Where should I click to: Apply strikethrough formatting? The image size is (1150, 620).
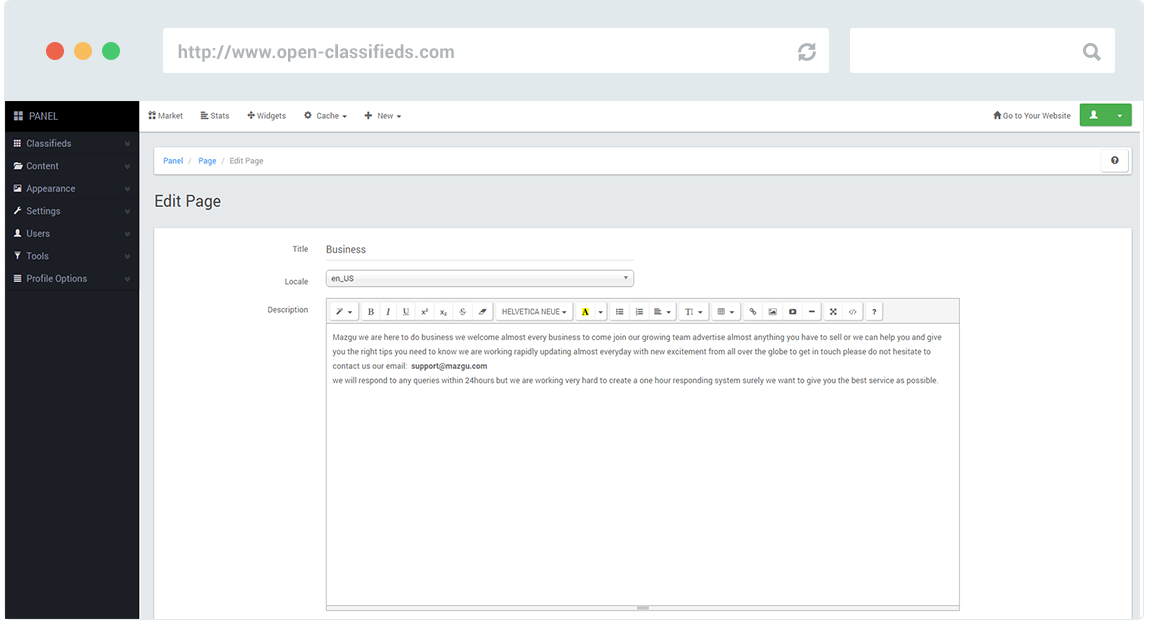(463, 312)
